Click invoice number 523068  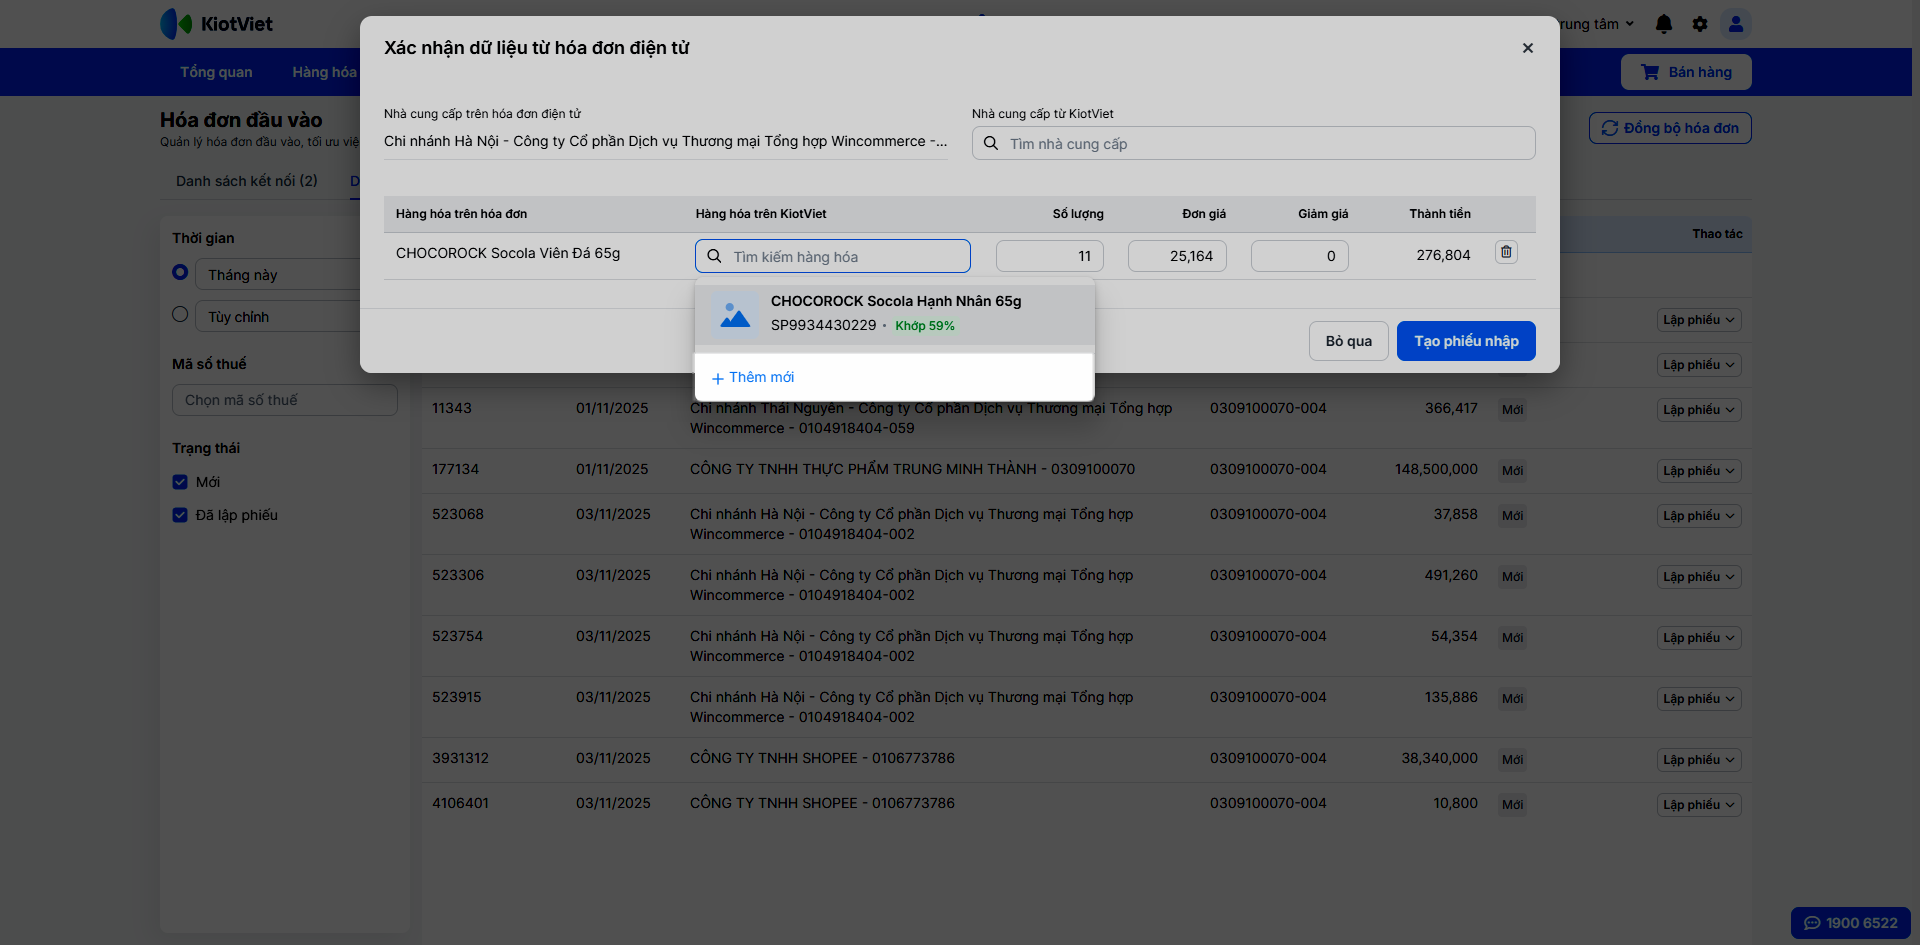(458, 514)
